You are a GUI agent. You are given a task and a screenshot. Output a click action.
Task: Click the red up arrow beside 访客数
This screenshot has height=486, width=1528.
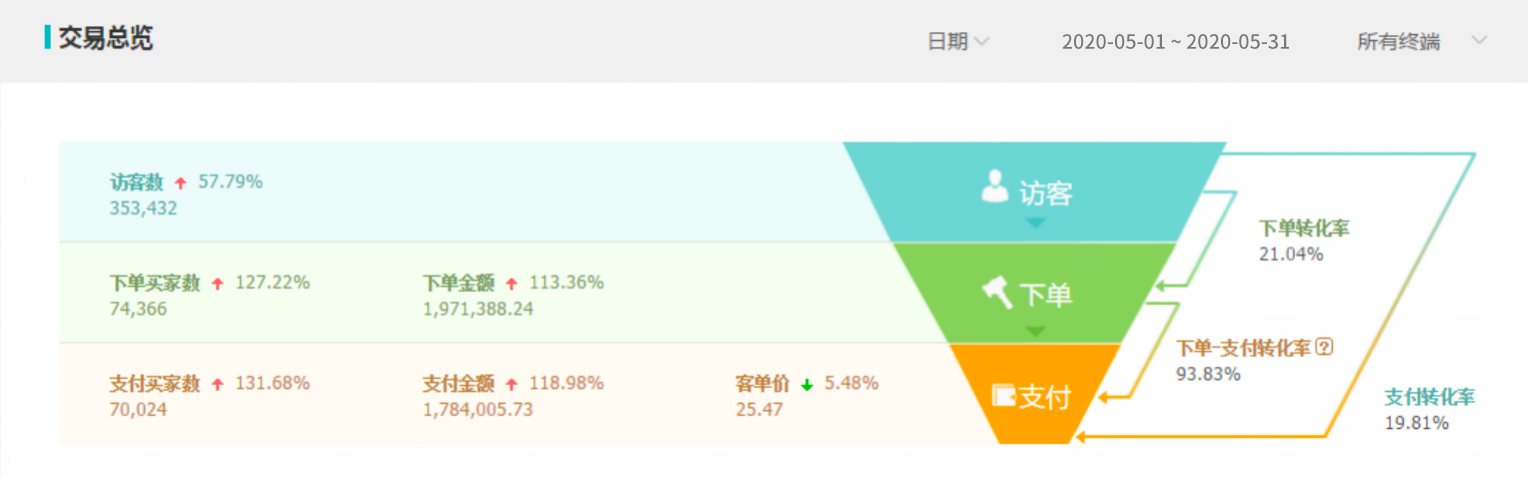[181, 183]
